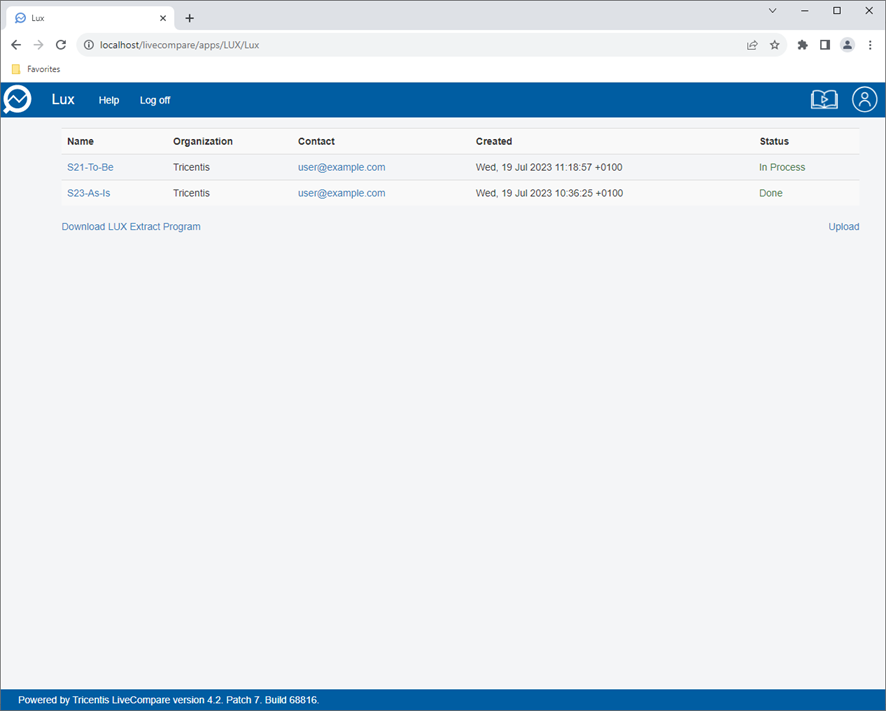Click the Upload link
Image resolution: width=886 pixels, height=711 pixels.
[x=844, y=227]
